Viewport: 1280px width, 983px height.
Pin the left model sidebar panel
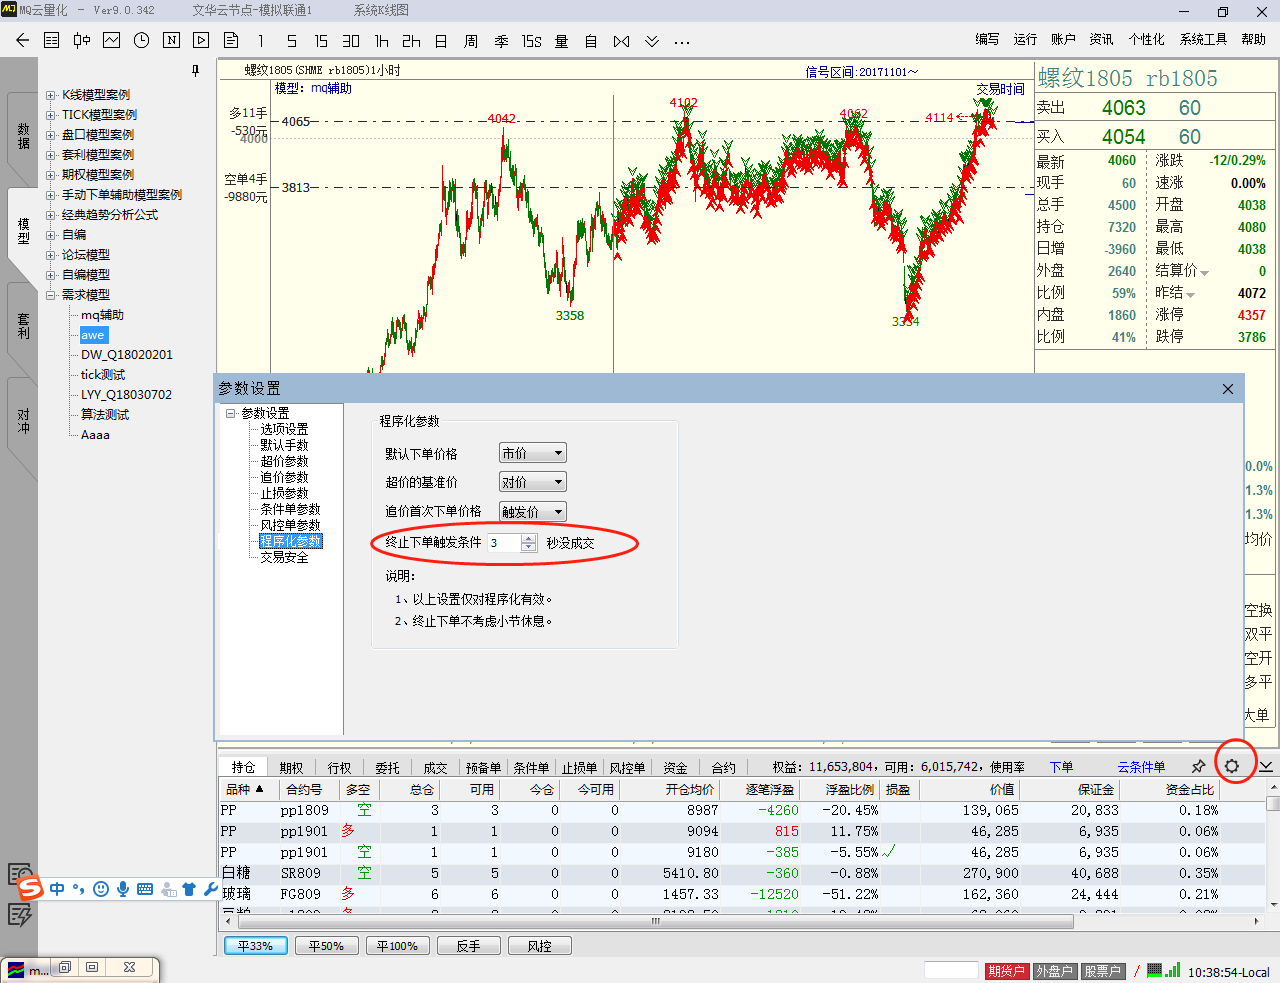point(195,70)
